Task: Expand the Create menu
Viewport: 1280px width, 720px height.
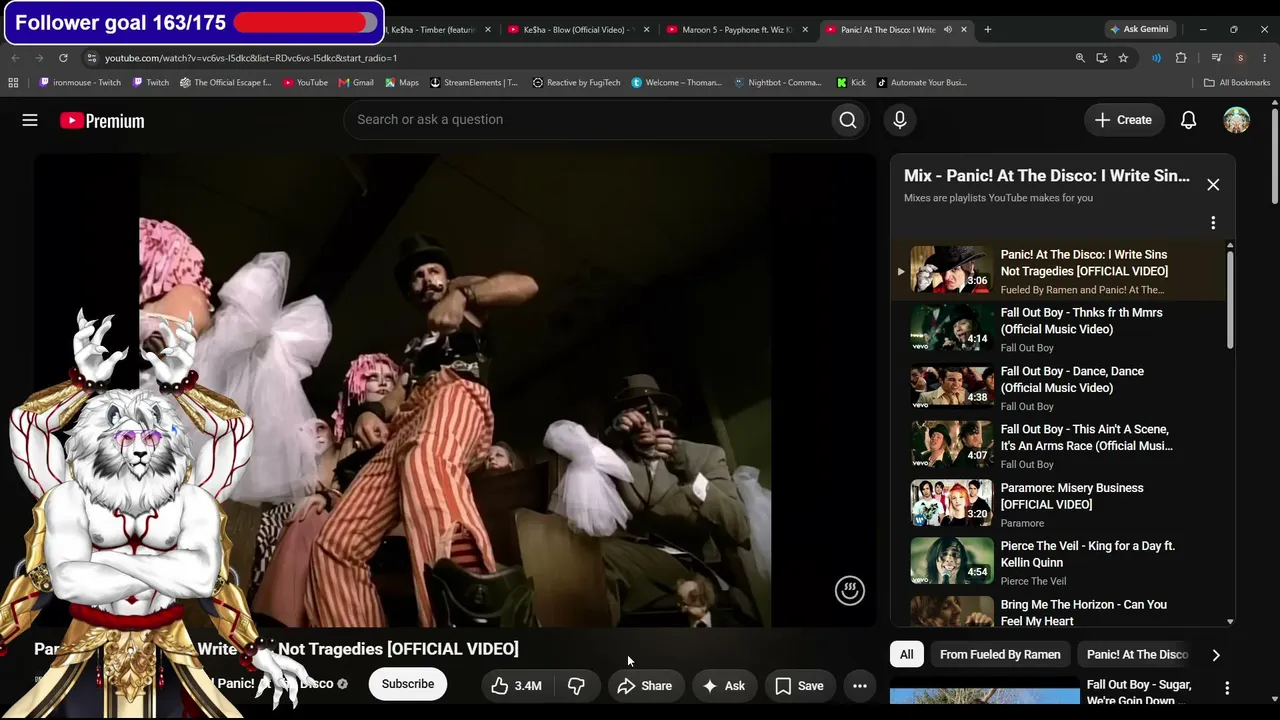Action: [x=1124, y=120]
